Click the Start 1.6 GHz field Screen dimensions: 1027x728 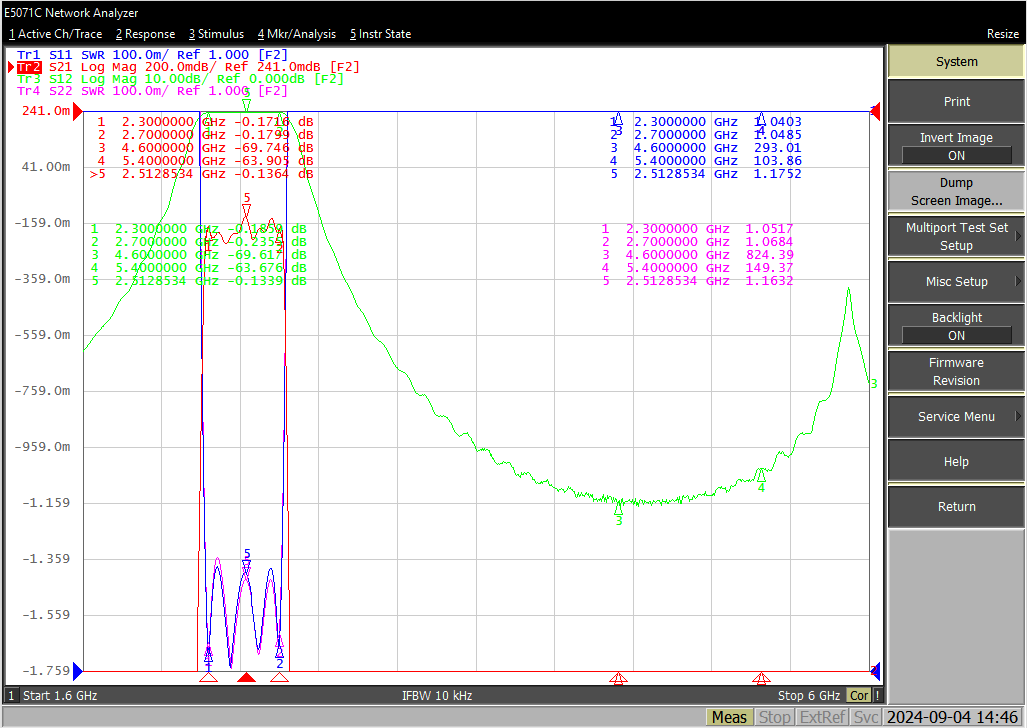(60, 695)
